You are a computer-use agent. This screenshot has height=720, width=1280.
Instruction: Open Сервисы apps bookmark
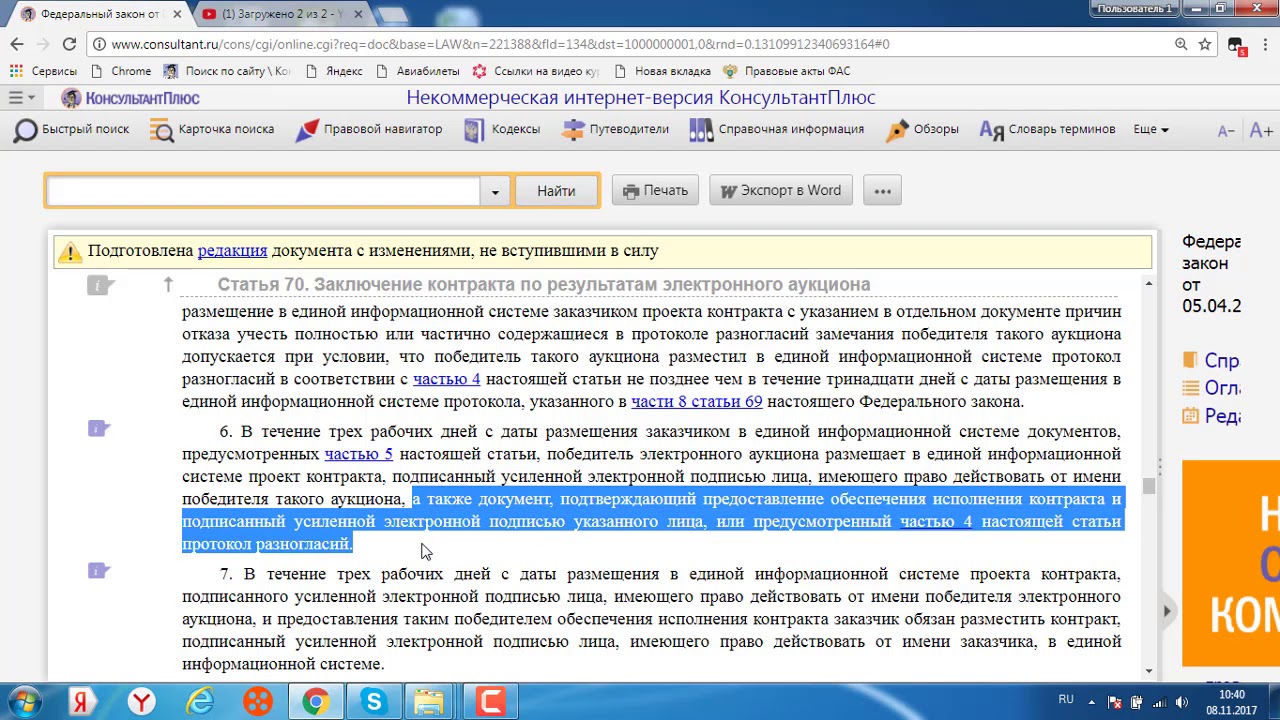coord(43,71)
